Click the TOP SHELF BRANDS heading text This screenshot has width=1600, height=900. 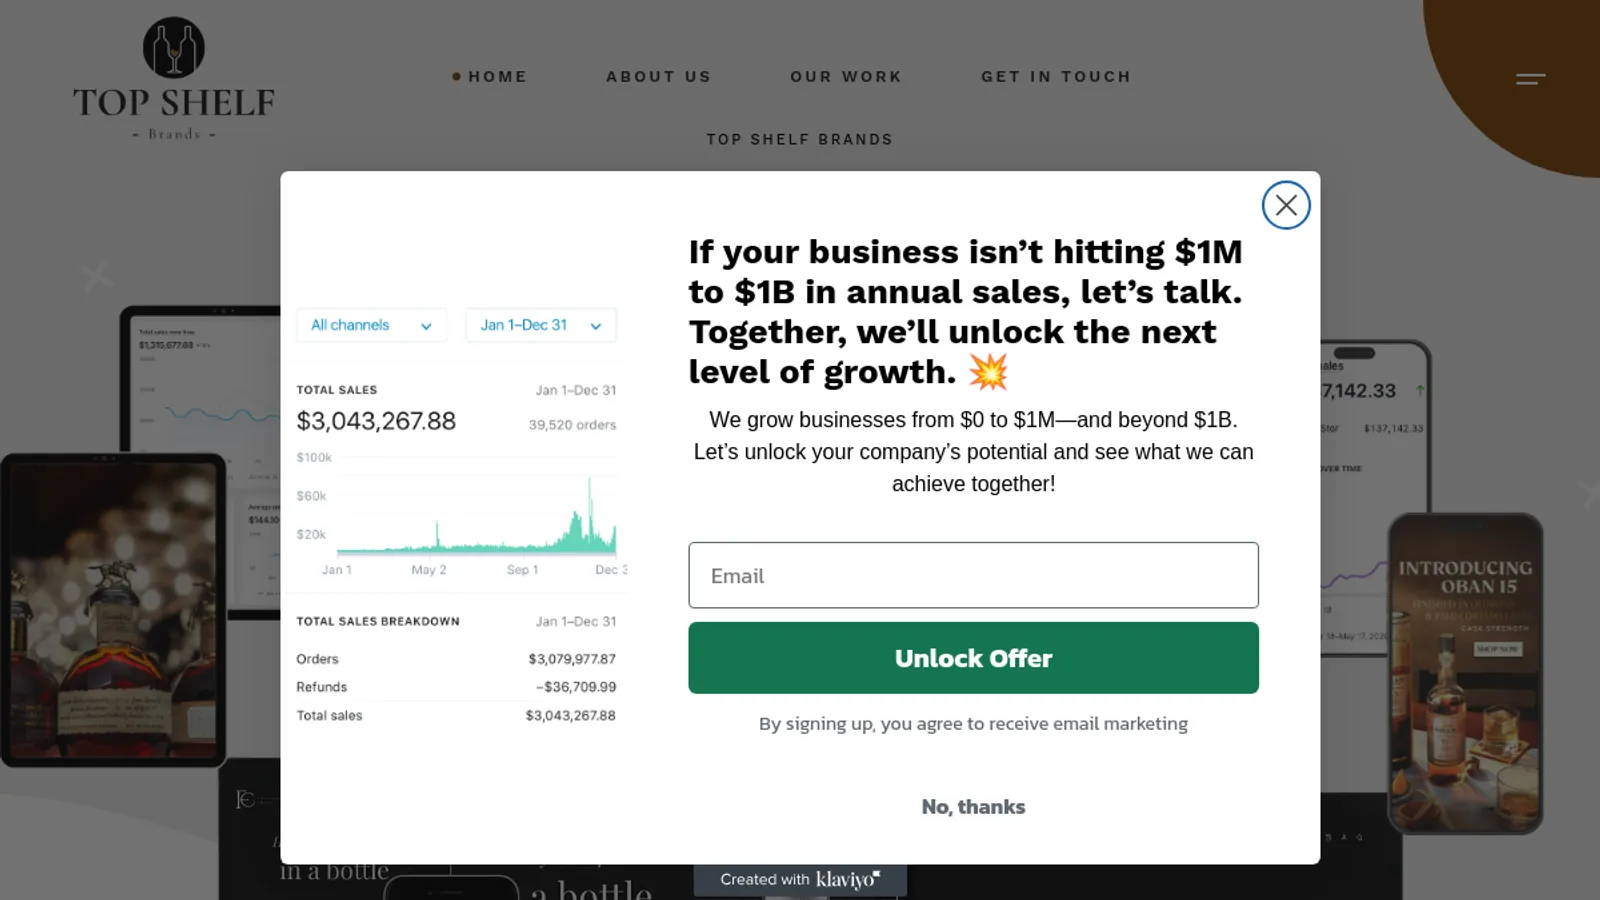800,140
